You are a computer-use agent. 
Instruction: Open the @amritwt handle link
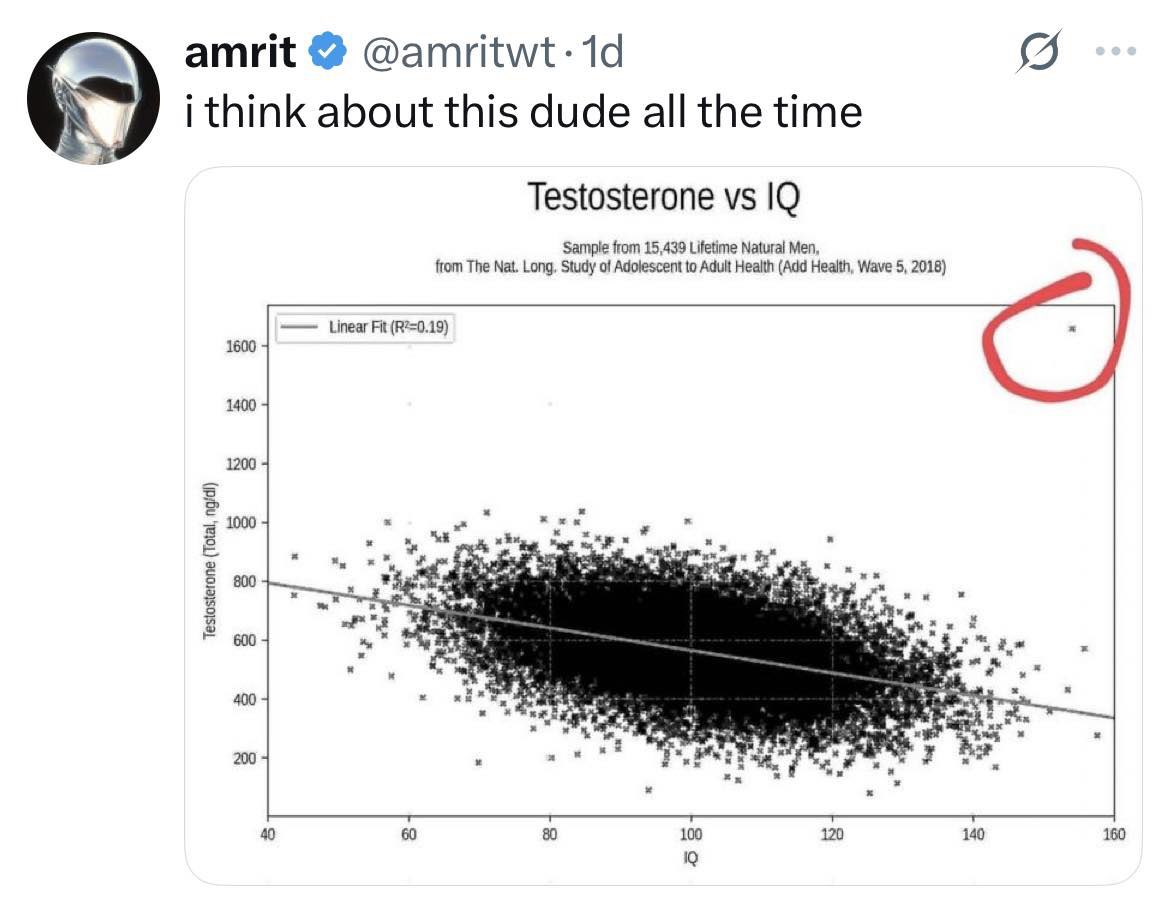(459, 52)
